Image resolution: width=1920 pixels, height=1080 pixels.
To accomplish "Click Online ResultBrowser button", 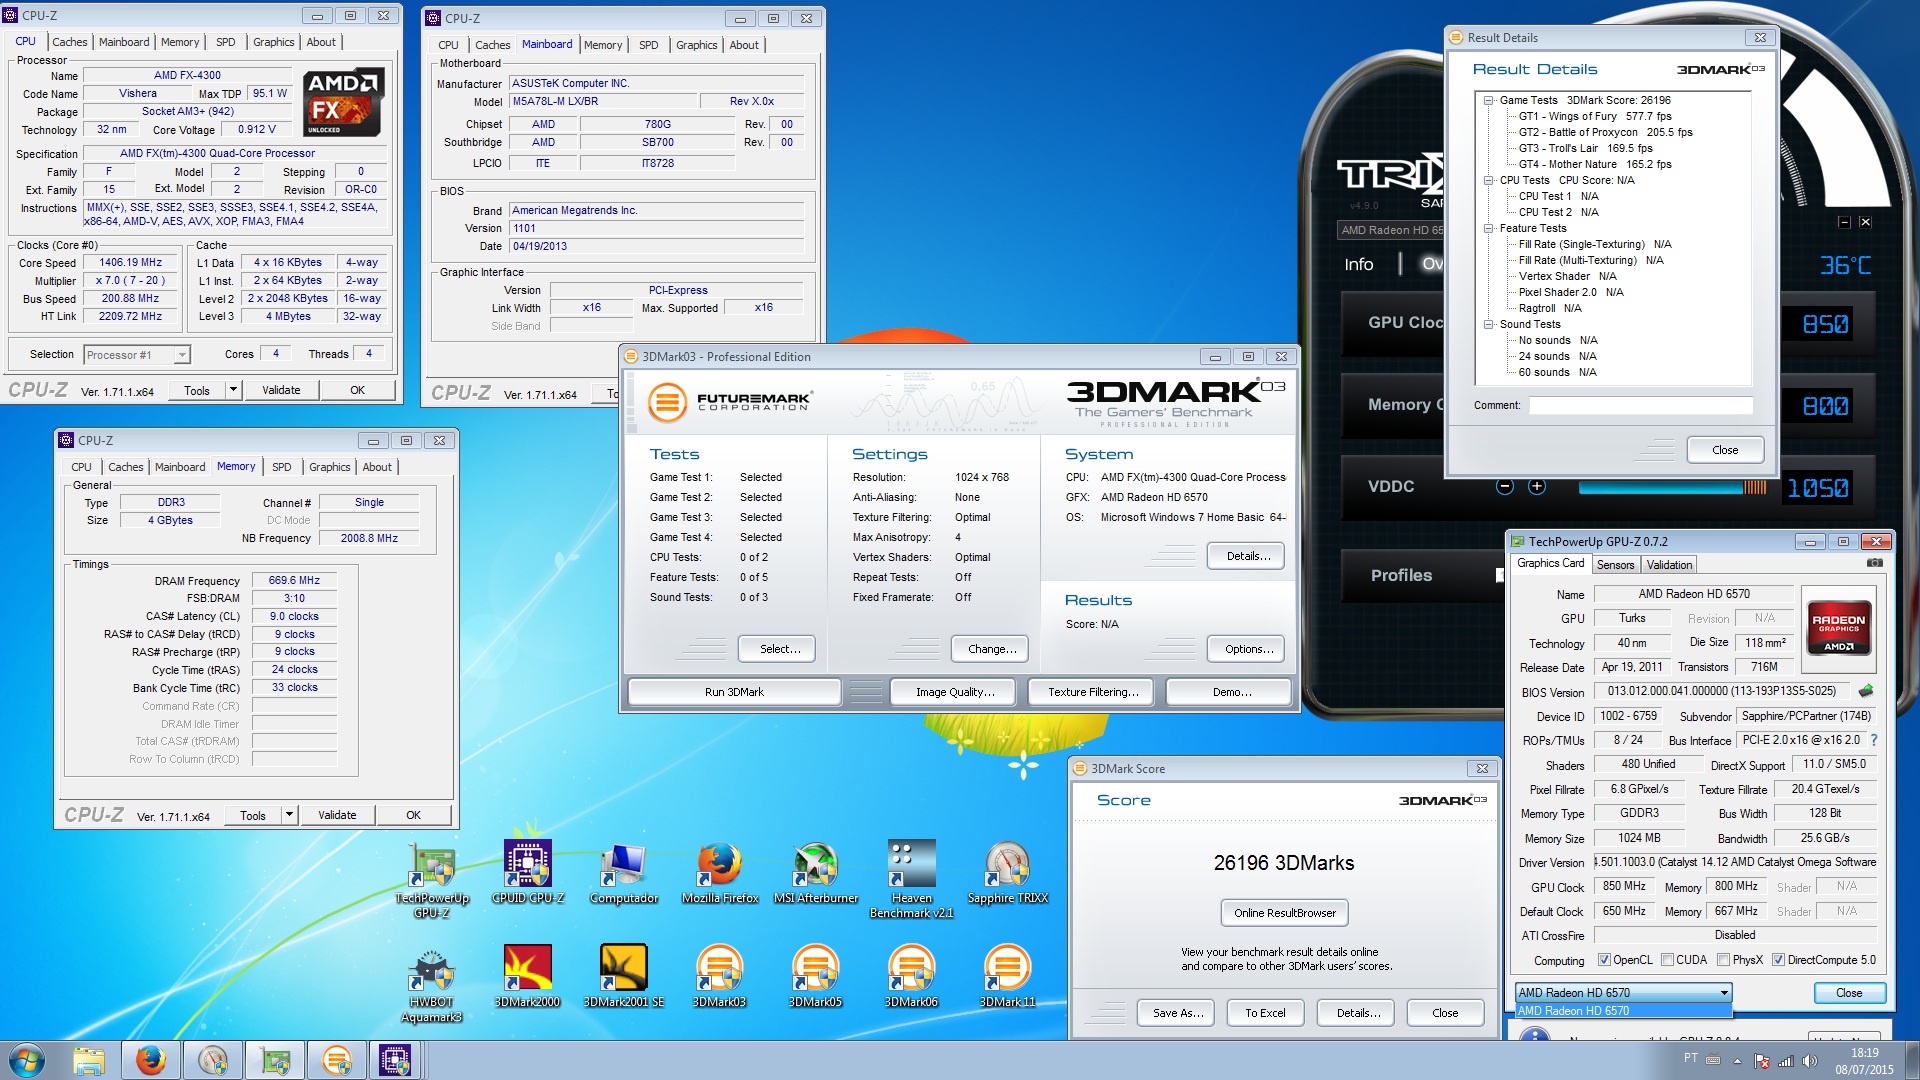I will pyautogui.click(x=1284, y=913).
